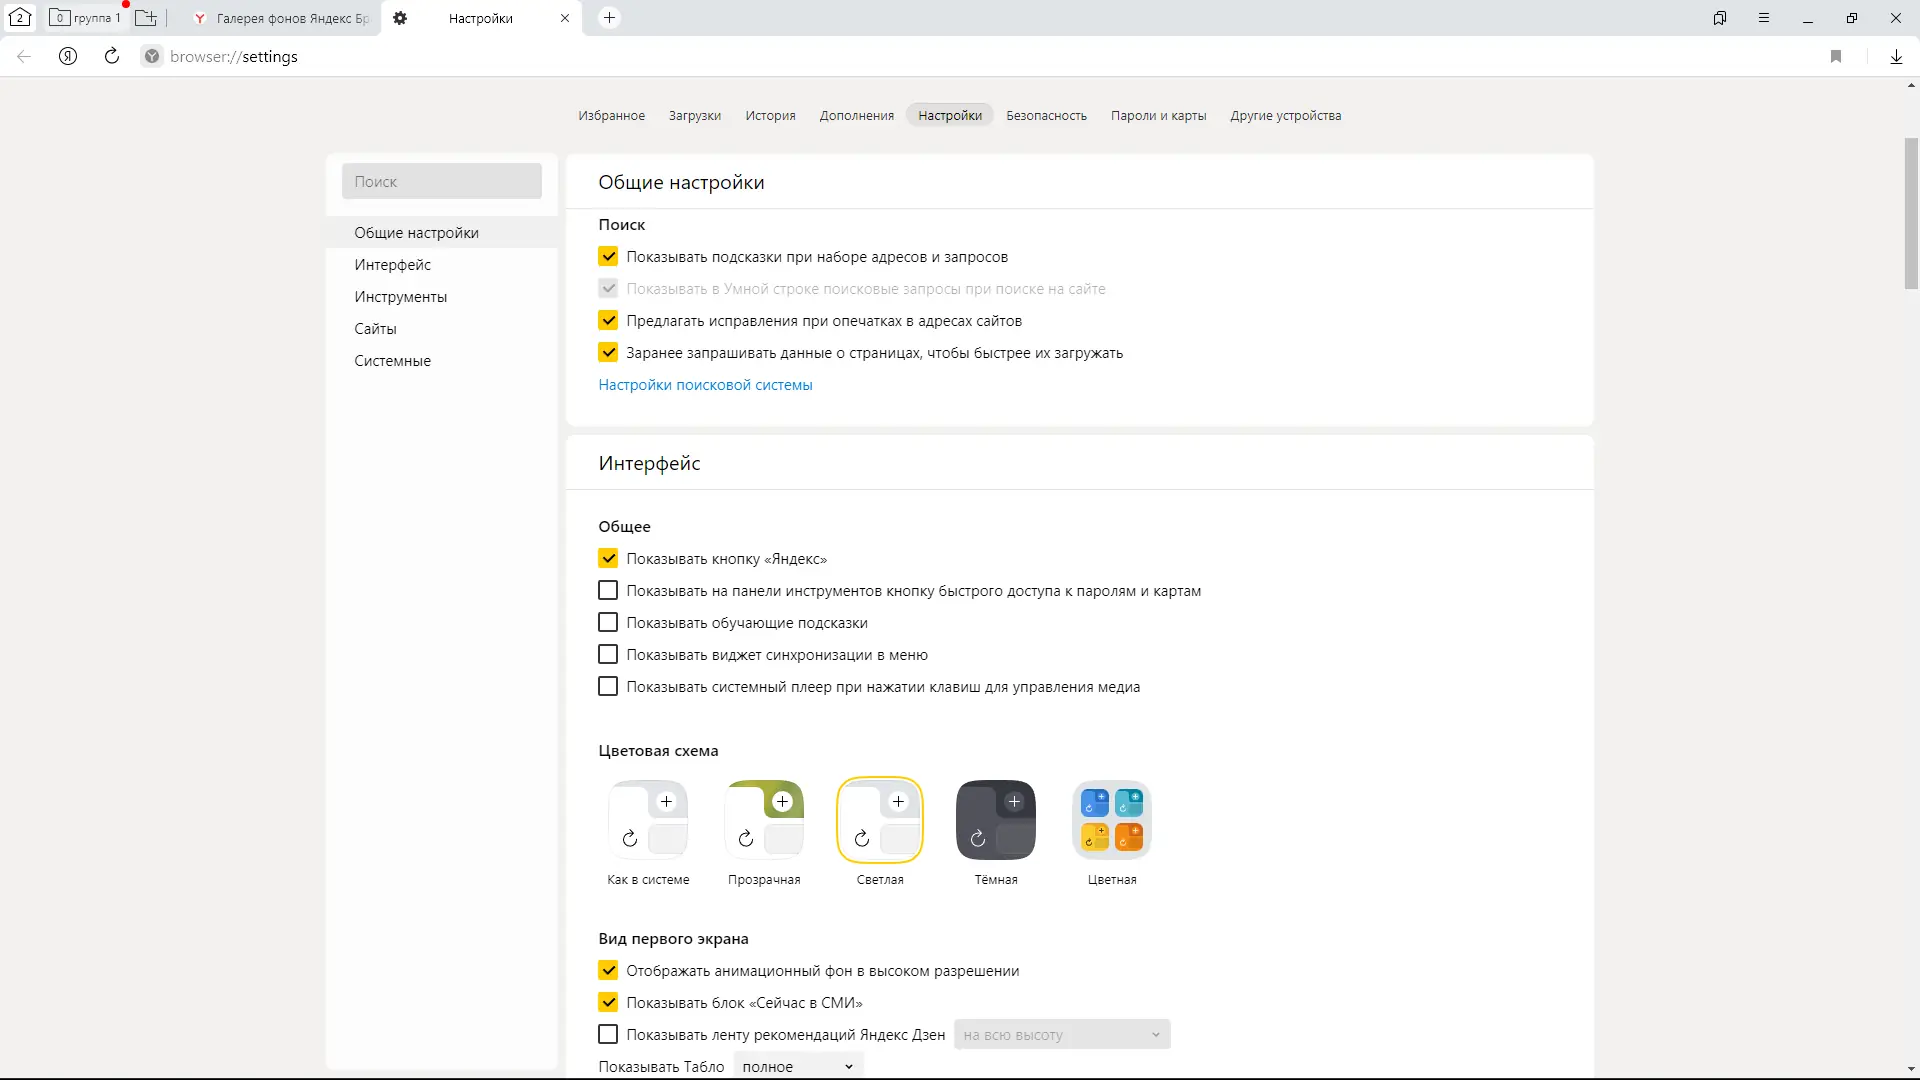This screenshot has height=1080, width=1920.
Task: Open the Дополнения tab
Action: (x=856, y=116)
